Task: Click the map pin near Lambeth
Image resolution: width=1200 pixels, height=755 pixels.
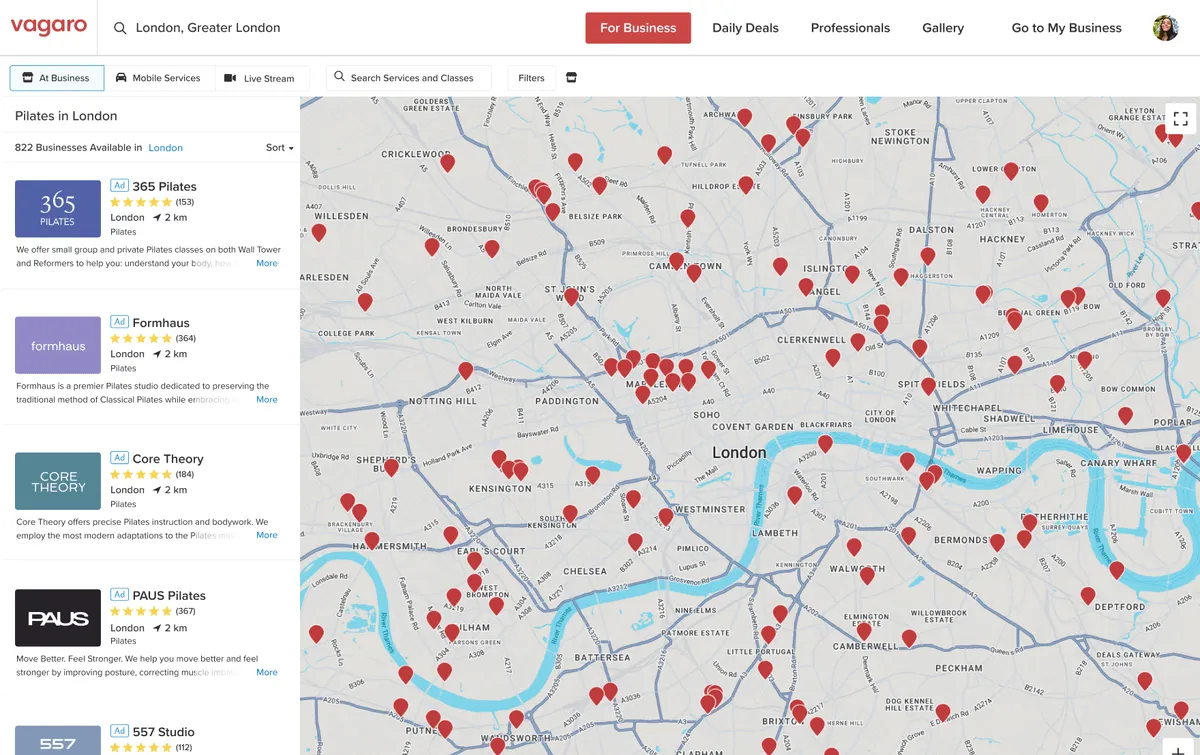Action: click(794, 494)
